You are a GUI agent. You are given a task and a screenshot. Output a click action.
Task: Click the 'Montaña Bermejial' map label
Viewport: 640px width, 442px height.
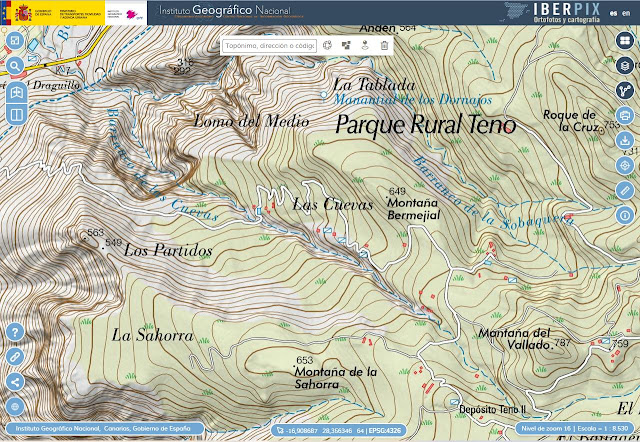click(413, 209)
